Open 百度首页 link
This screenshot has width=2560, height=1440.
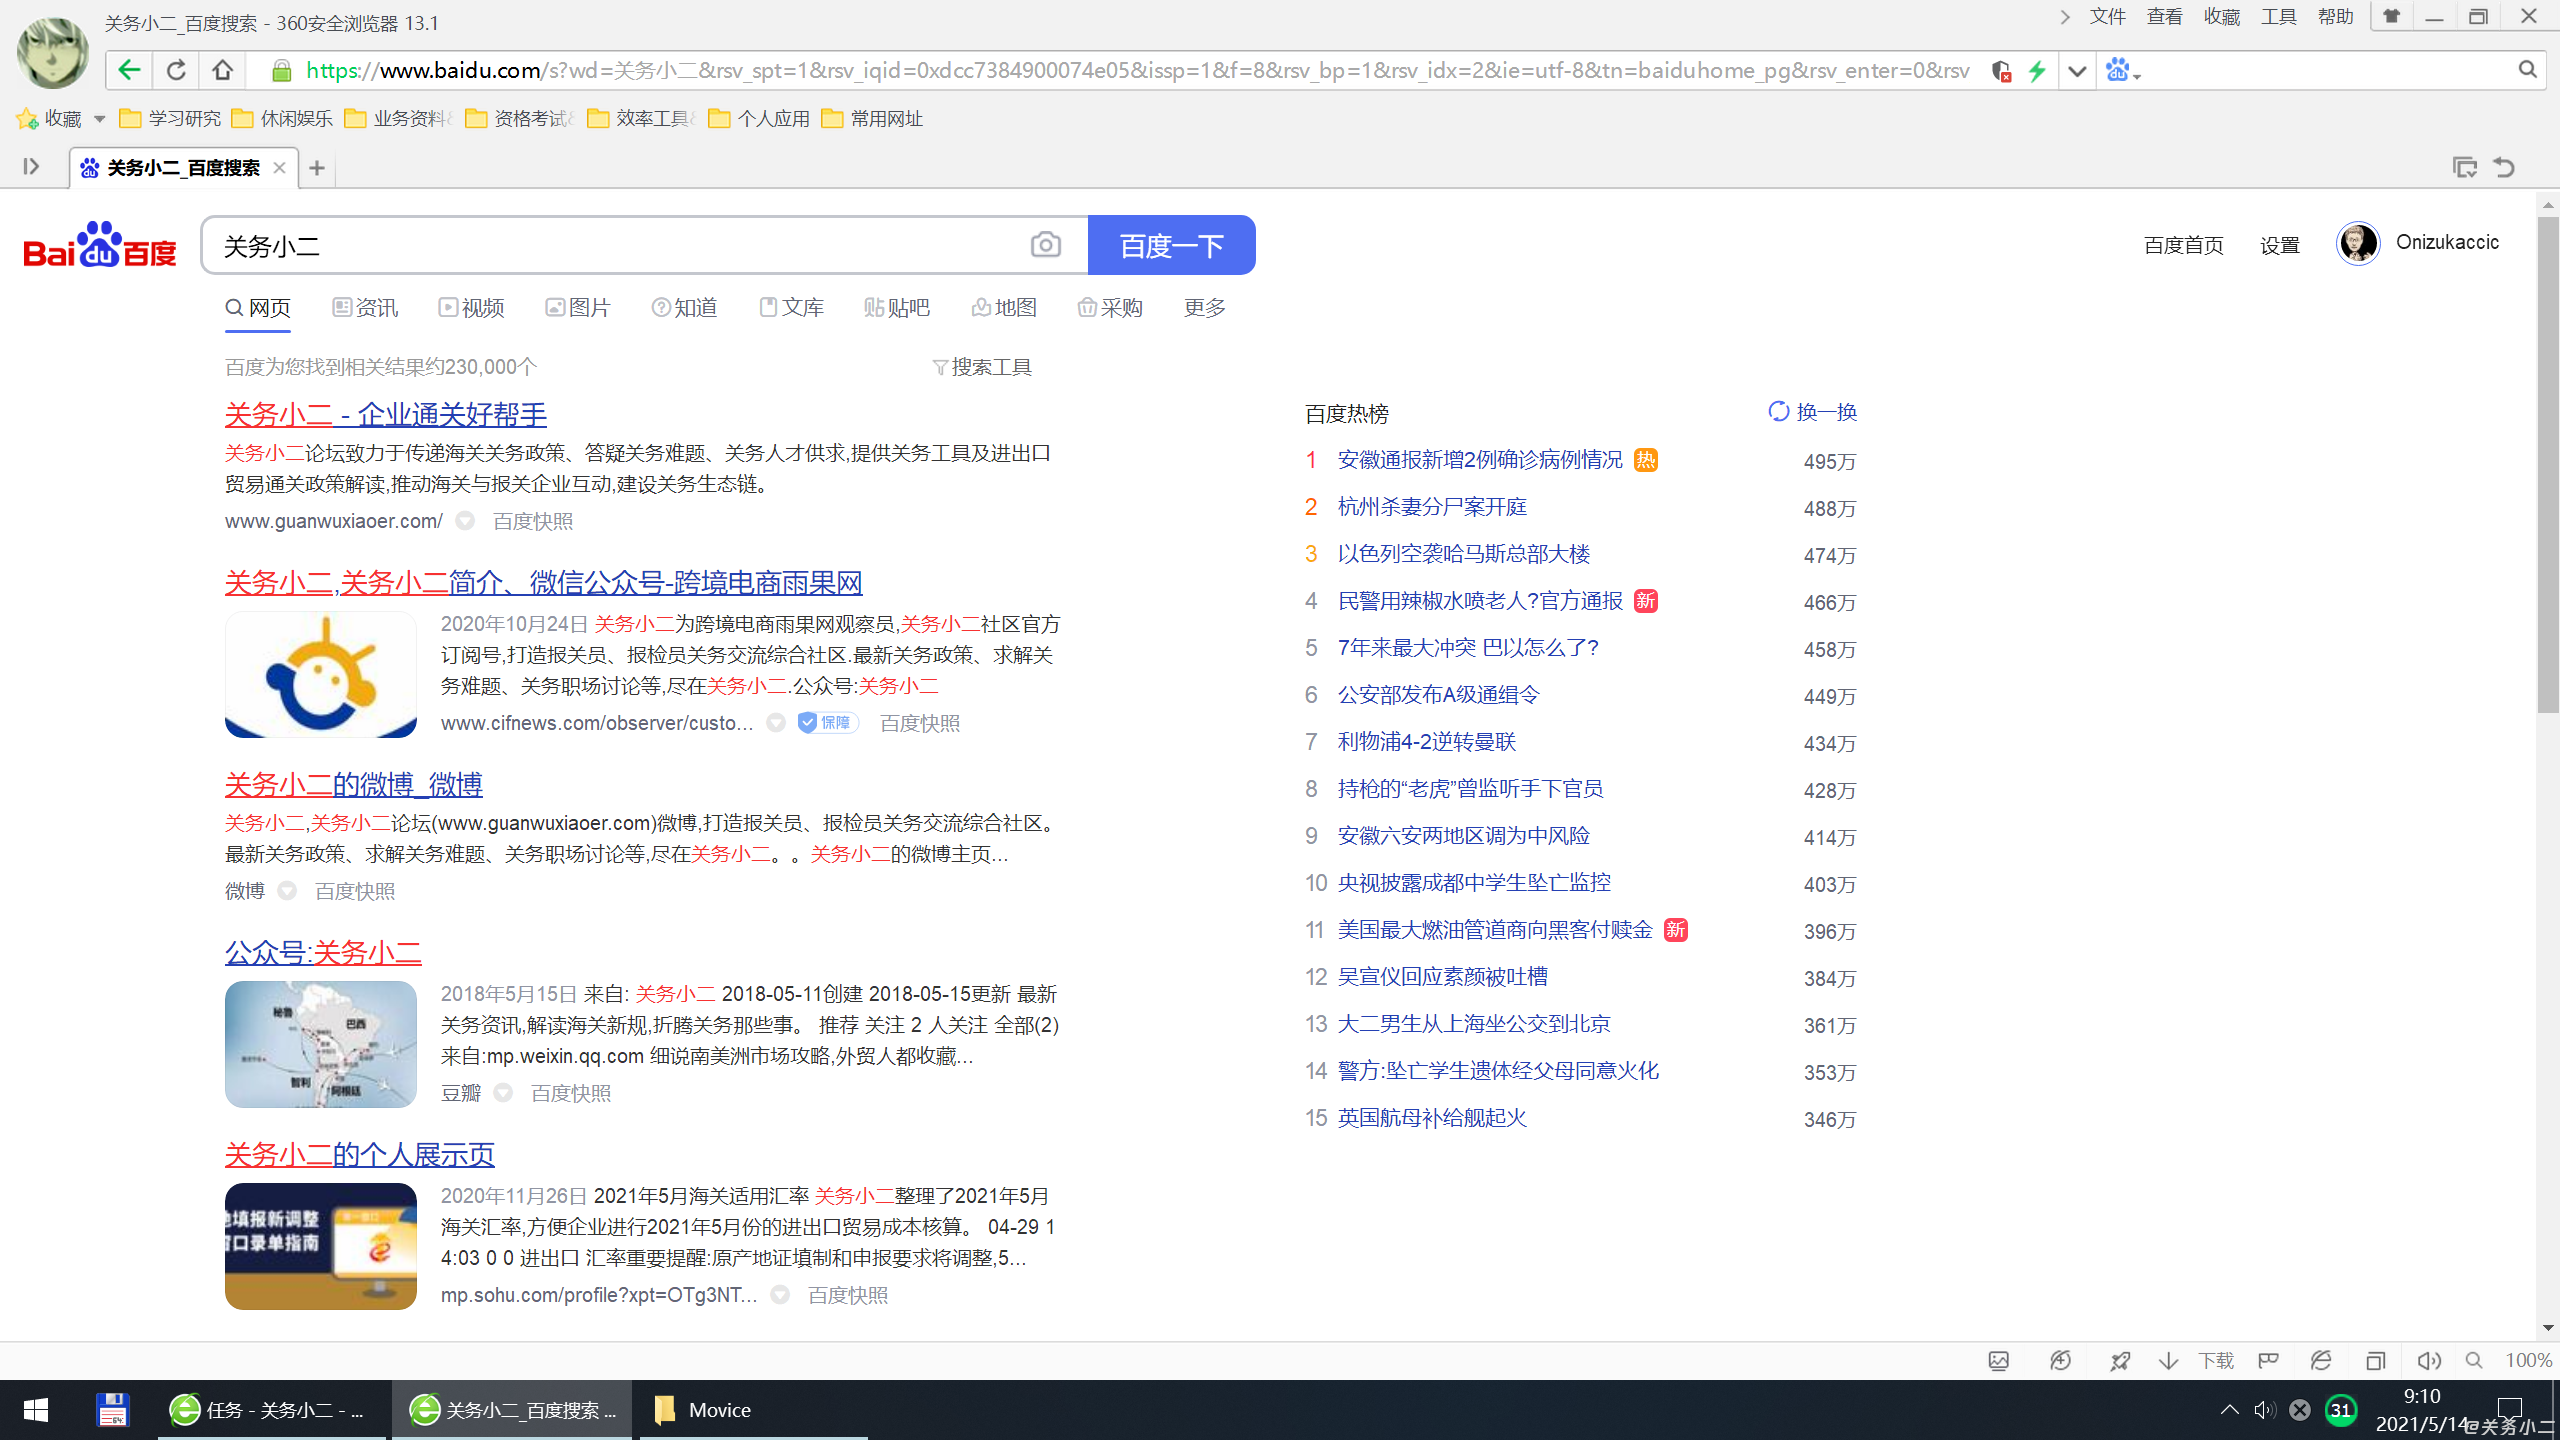pos(2184,245)
